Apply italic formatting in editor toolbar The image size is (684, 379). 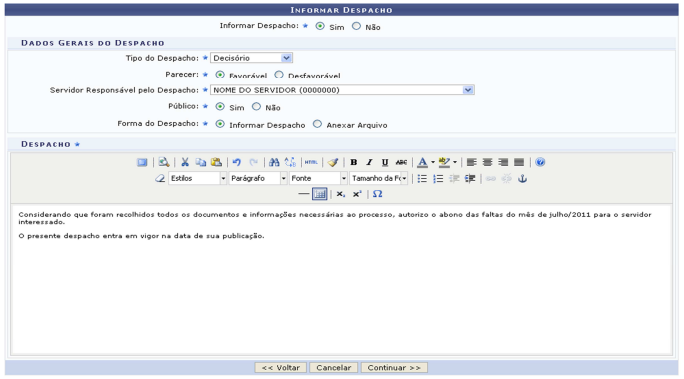[369, 162]
